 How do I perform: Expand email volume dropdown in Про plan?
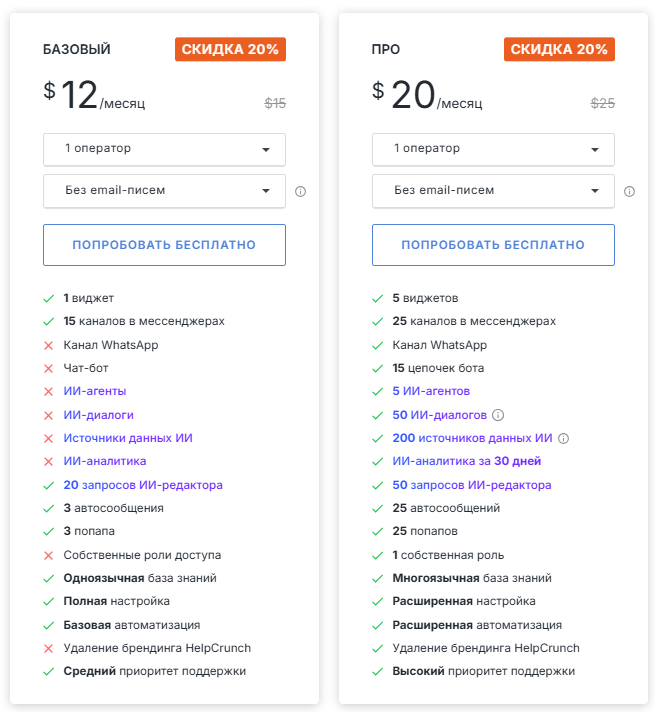(493, 190)
